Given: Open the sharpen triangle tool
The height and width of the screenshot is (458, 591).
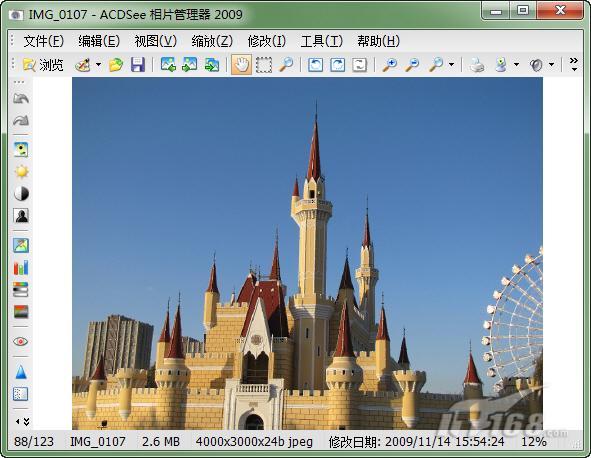Looking at the screenshot, I should click(x=21, y=372).
